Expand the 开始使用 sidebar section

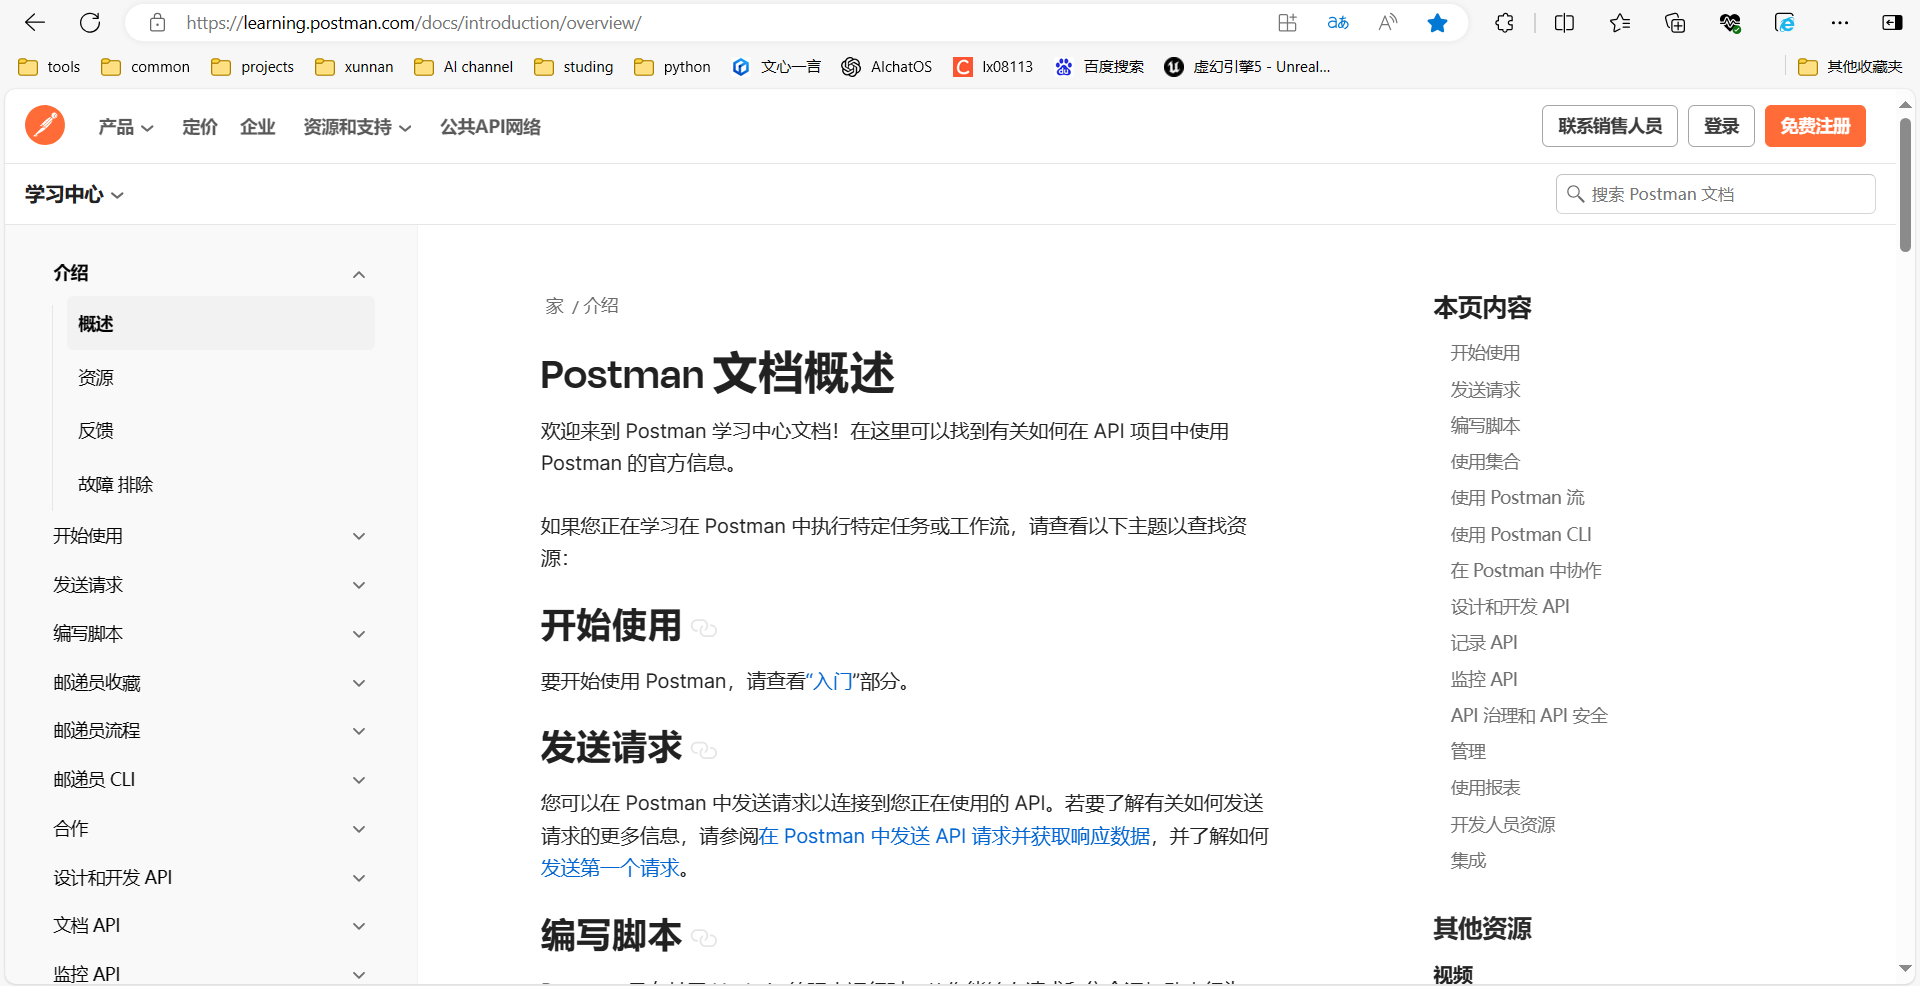[359, 536]
